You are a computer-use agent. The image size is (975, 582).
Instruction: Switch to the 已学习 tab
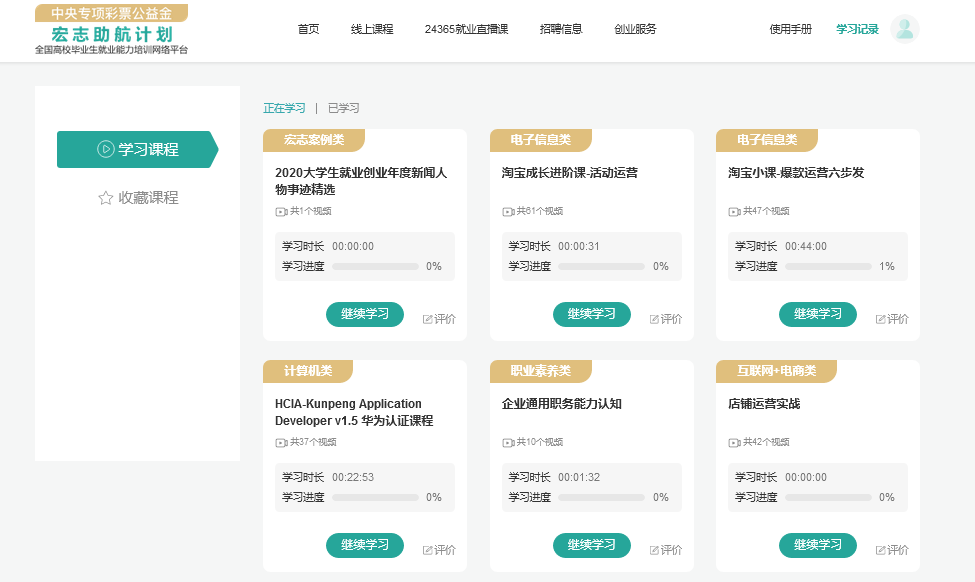coord(343,108)
